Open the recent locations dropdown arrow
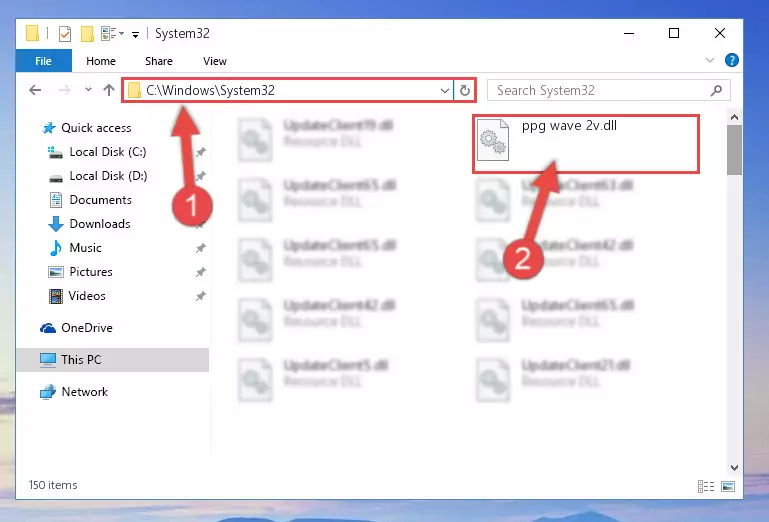The image size is (769, 522). (88, 90)
